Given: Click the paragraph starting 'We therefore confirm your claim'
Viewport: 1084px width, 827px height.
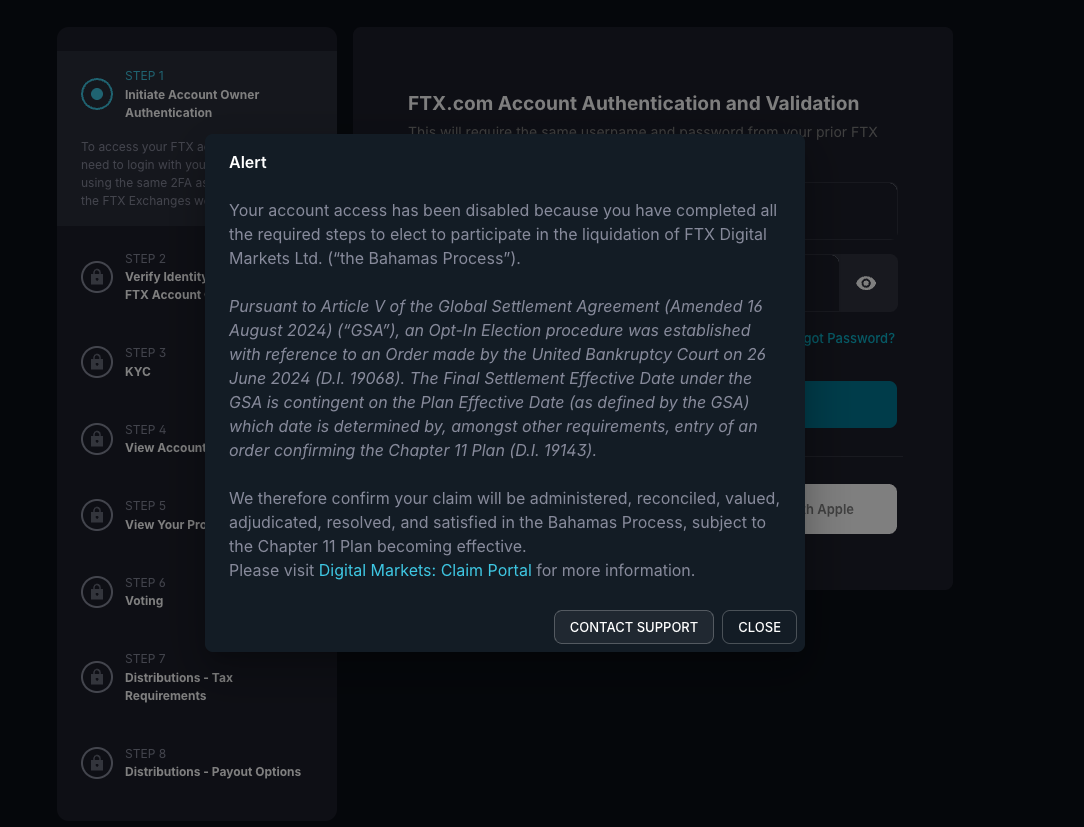Looking at the screenshot, I should [x=505, y=522].
